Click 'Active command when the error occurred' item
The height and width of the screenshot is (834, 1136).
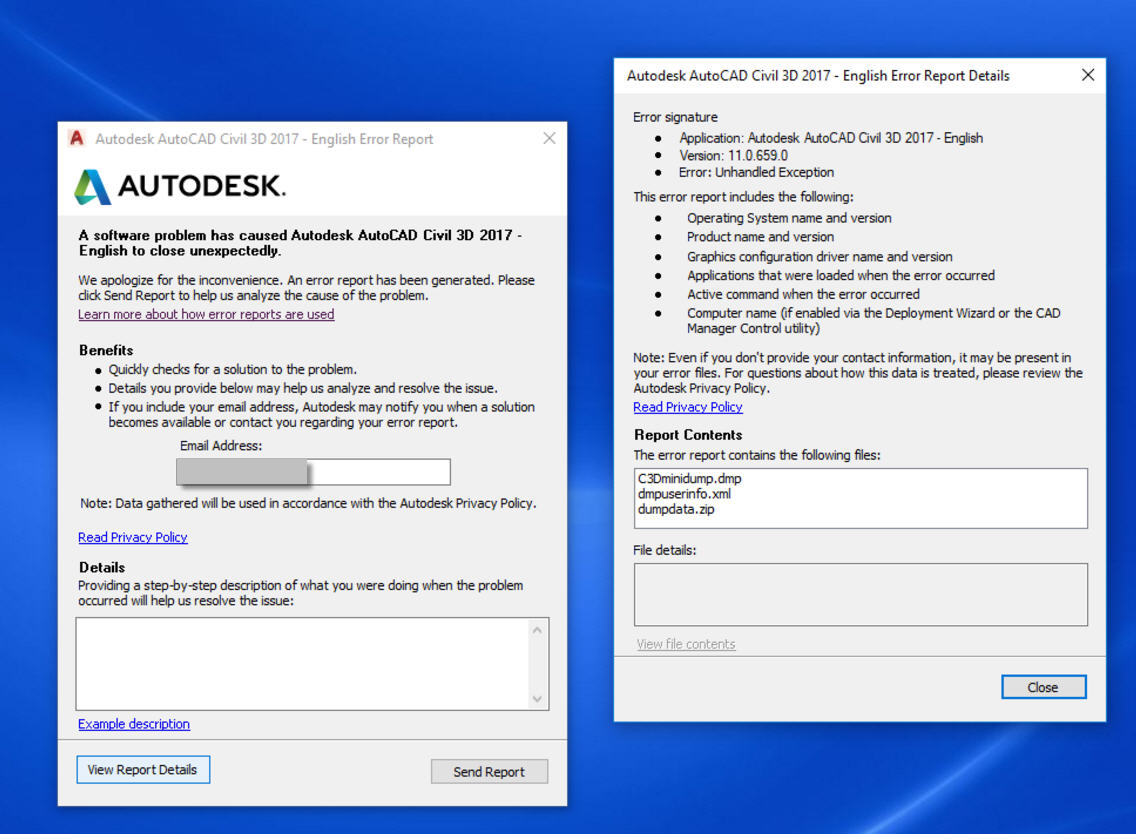[x=803, y=294]
